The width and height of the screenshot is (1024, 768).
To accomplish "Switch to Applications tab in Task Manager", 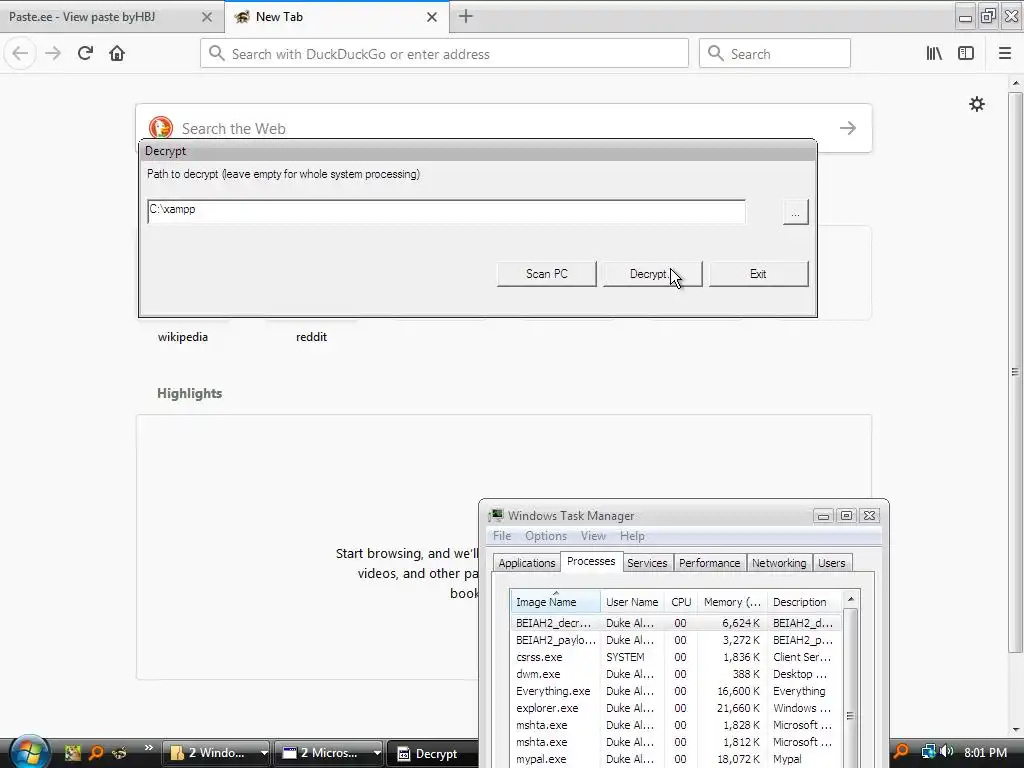I will (x=526, y=563).
